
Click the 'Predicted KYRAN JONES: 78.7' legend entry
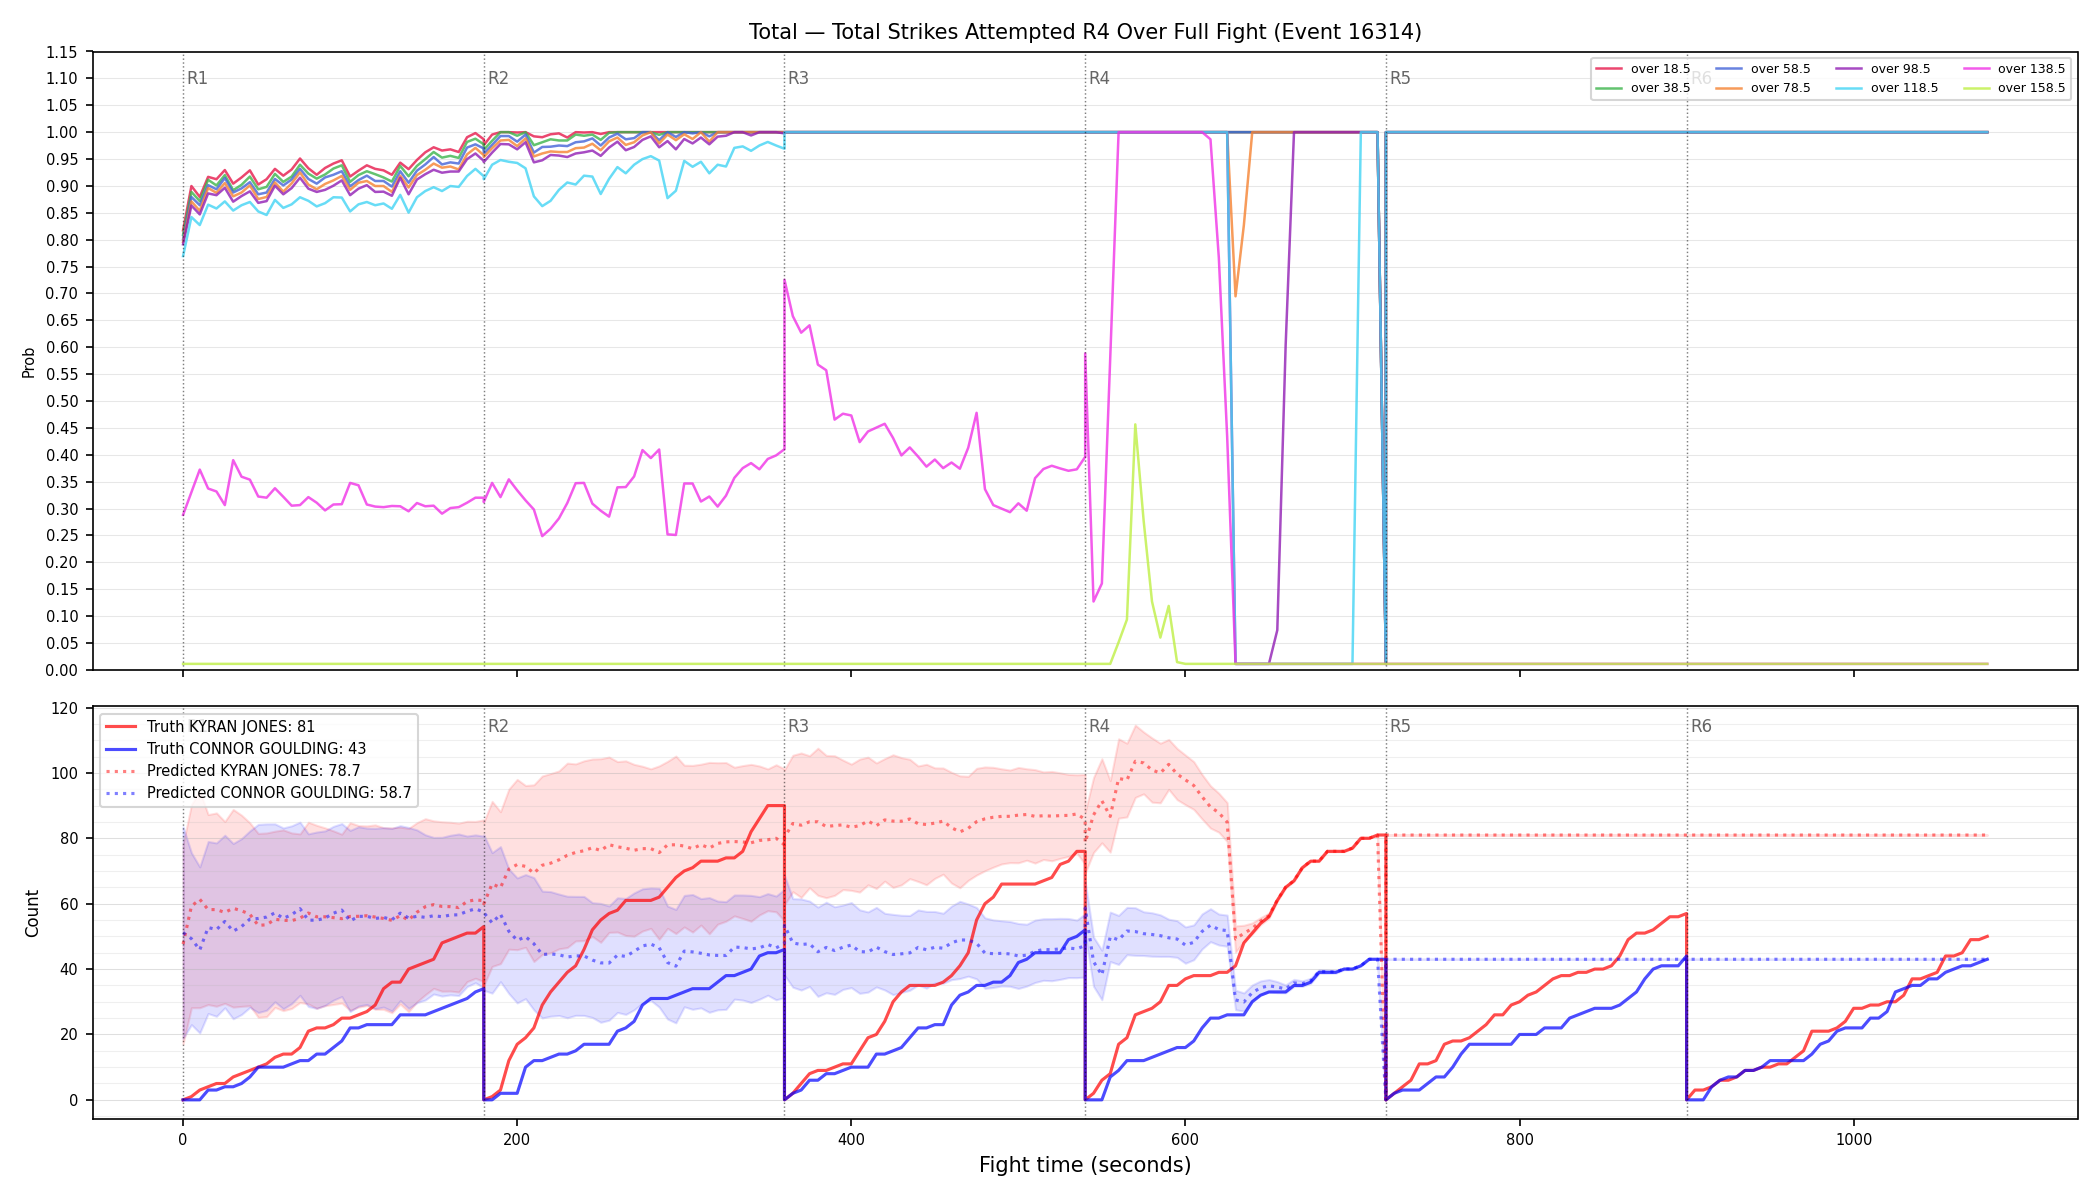click(x=232, y=771)
